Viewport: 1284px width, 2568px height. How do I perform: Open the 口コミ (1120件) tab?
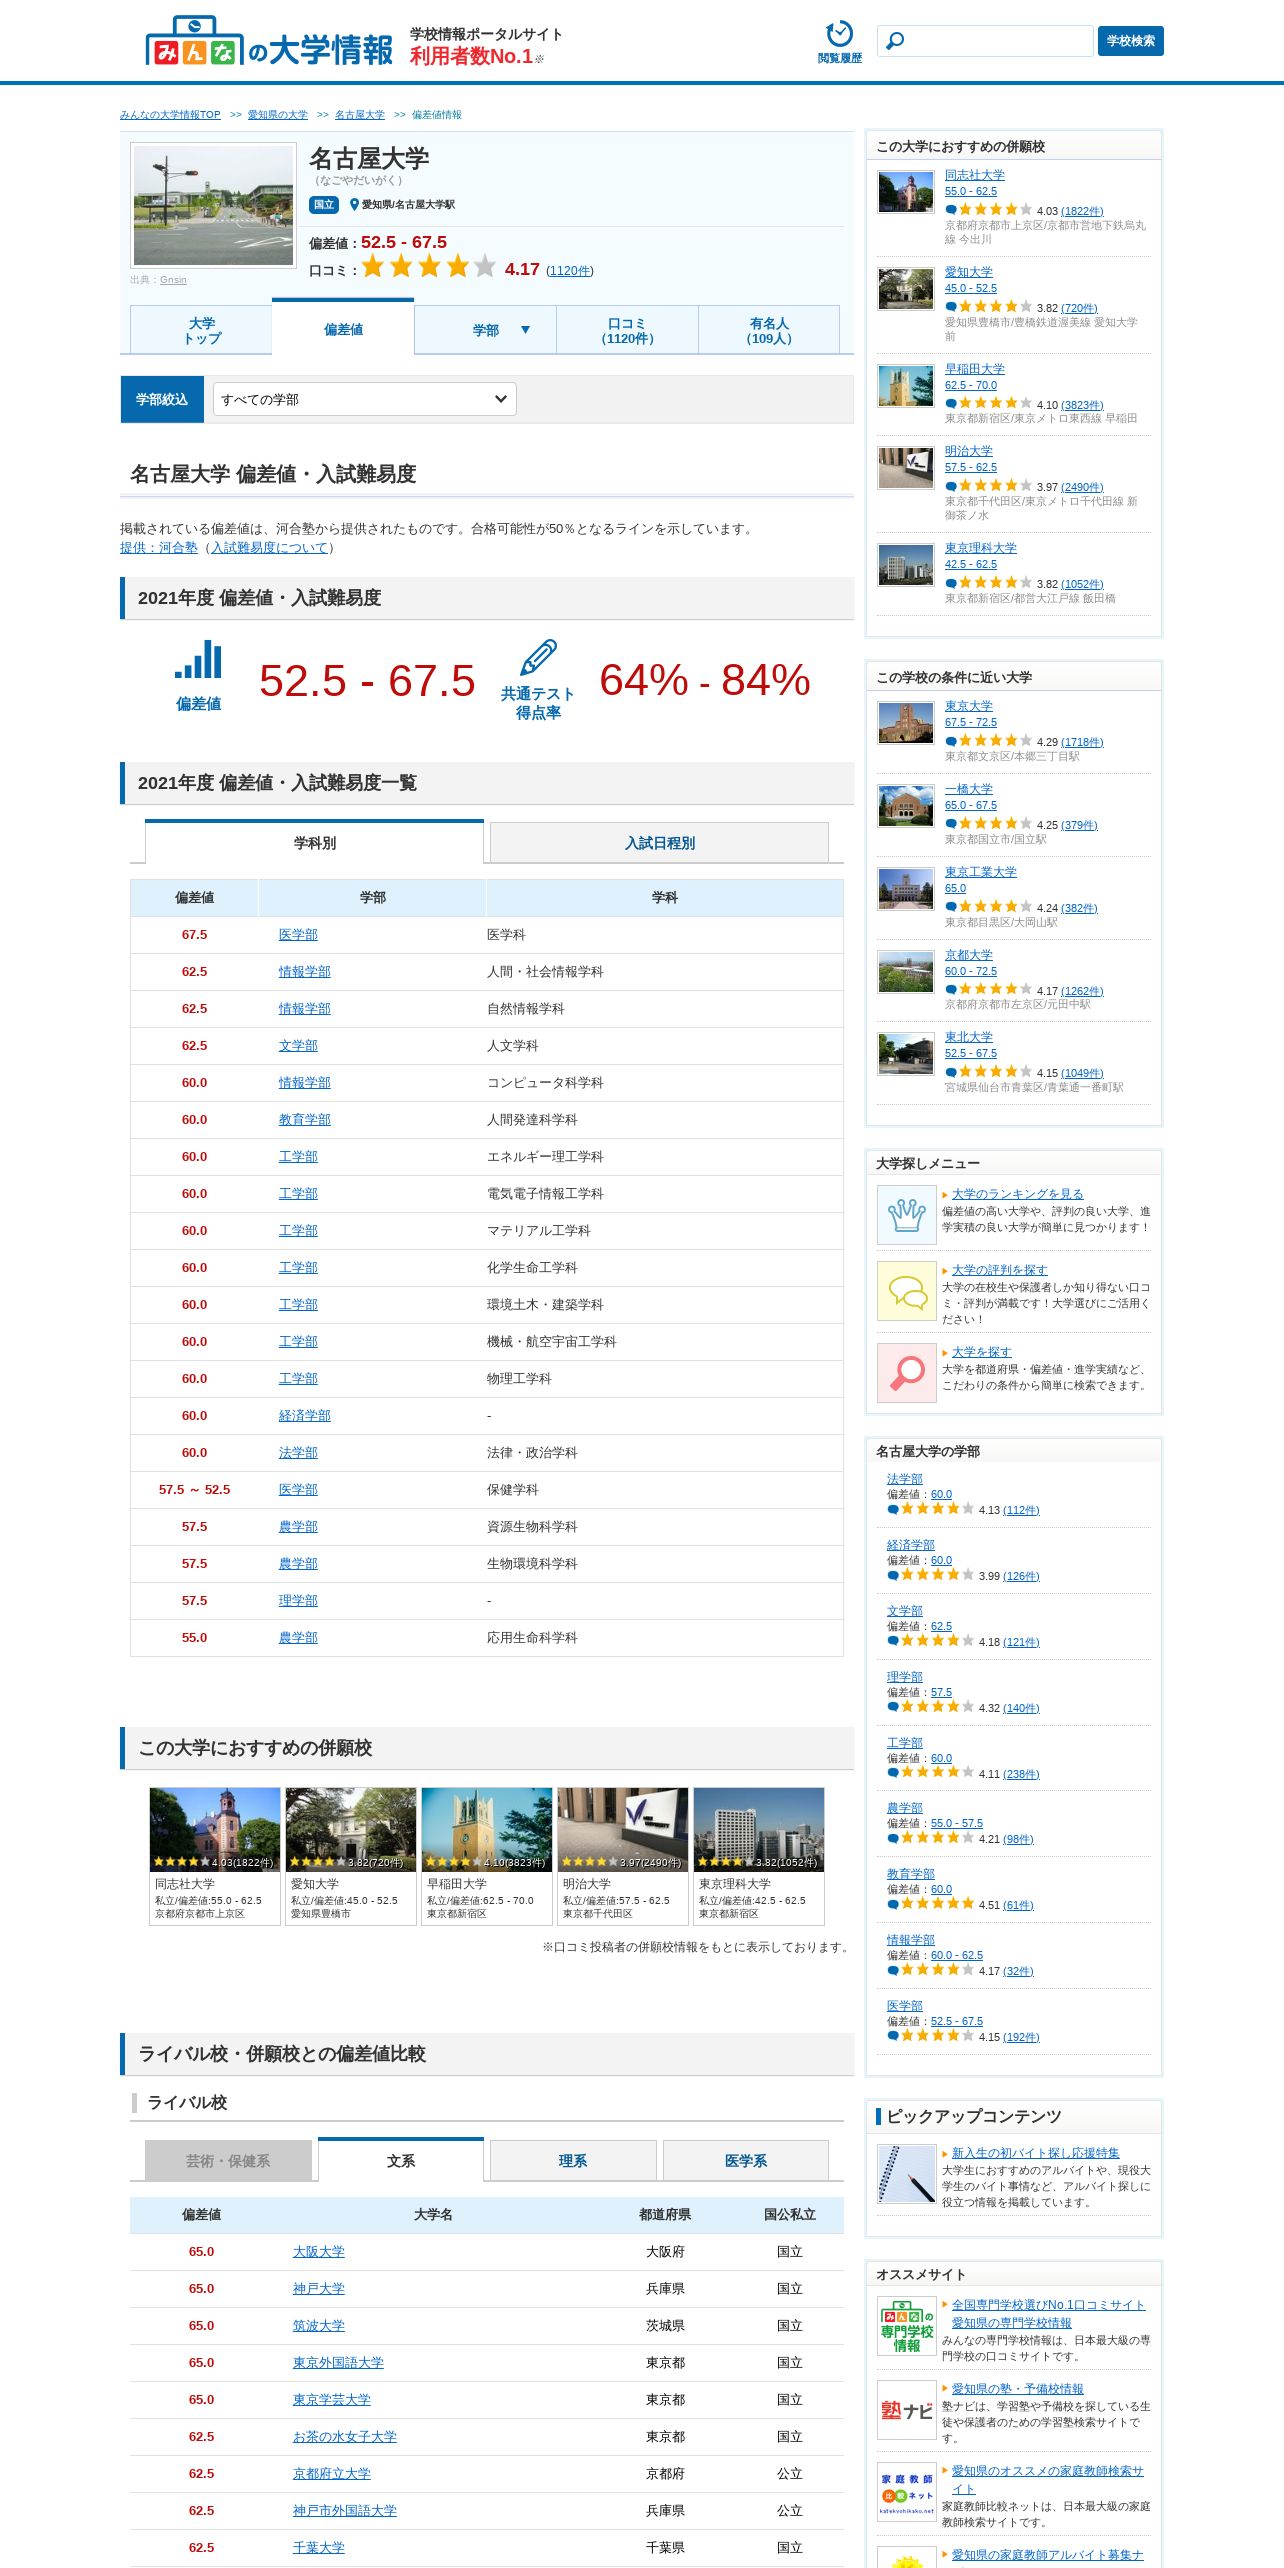pos(627,331)
